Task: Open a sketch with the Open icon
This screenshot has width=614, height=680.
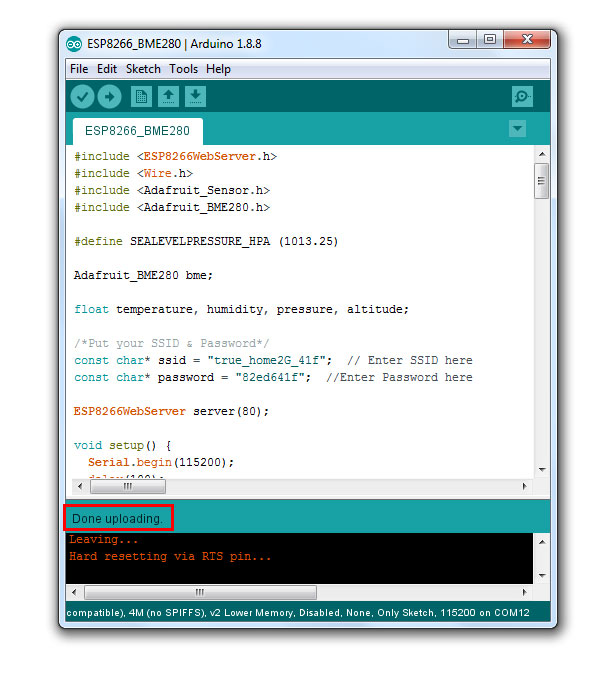Action: click(x=169, y=96)
